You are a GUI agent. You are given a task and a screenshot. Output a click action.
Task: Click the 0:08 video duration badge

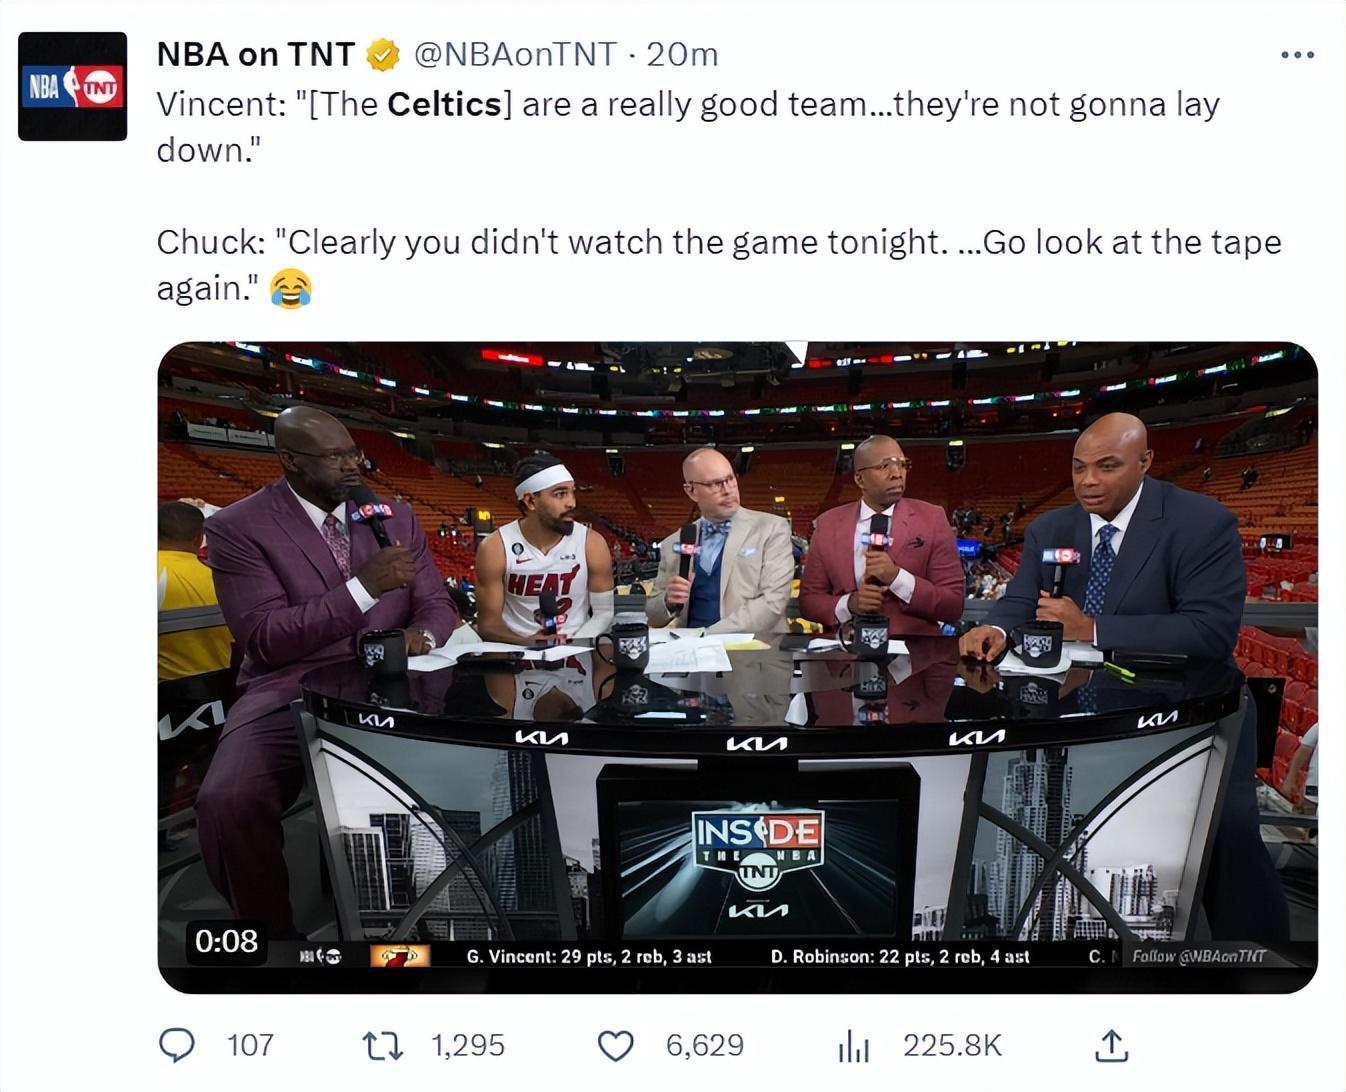tap(226, 941)
